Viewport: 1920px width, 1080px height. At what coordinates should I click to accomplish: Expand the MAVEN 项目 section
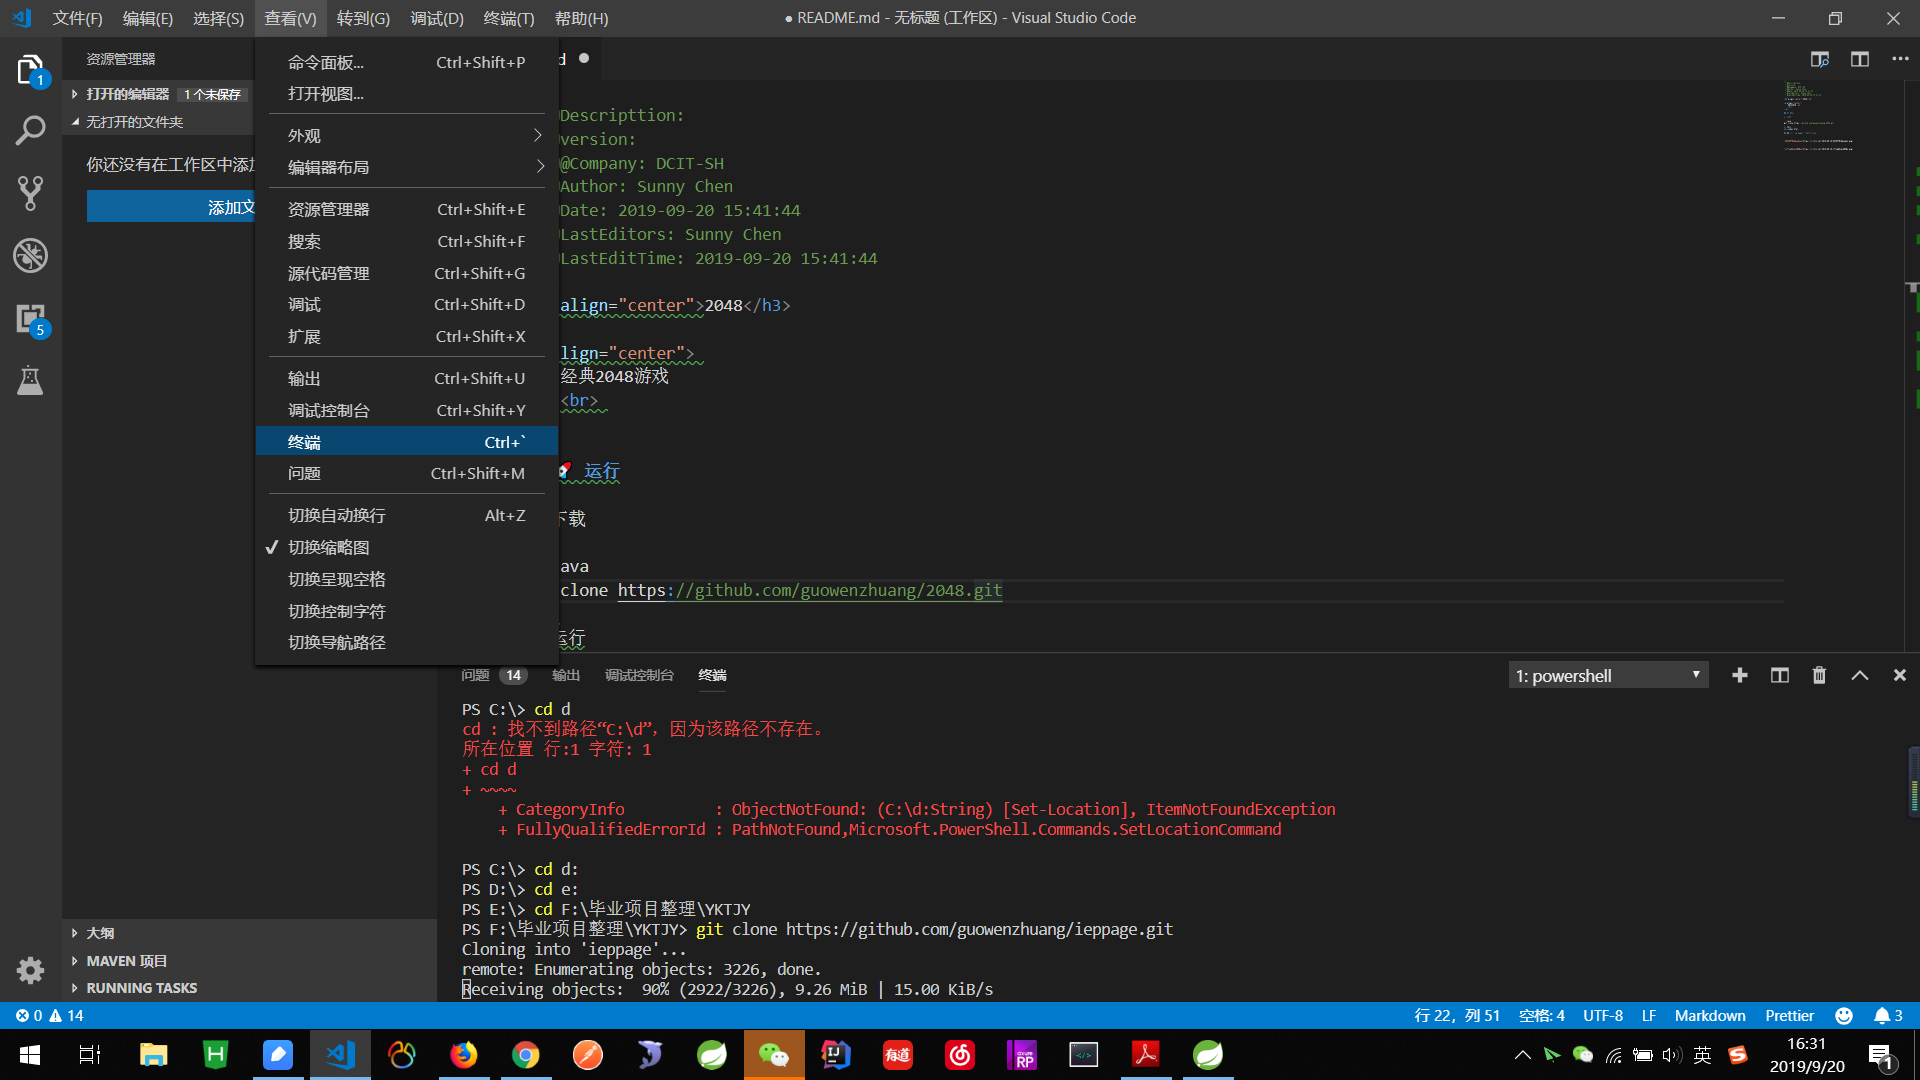point(126,960)
